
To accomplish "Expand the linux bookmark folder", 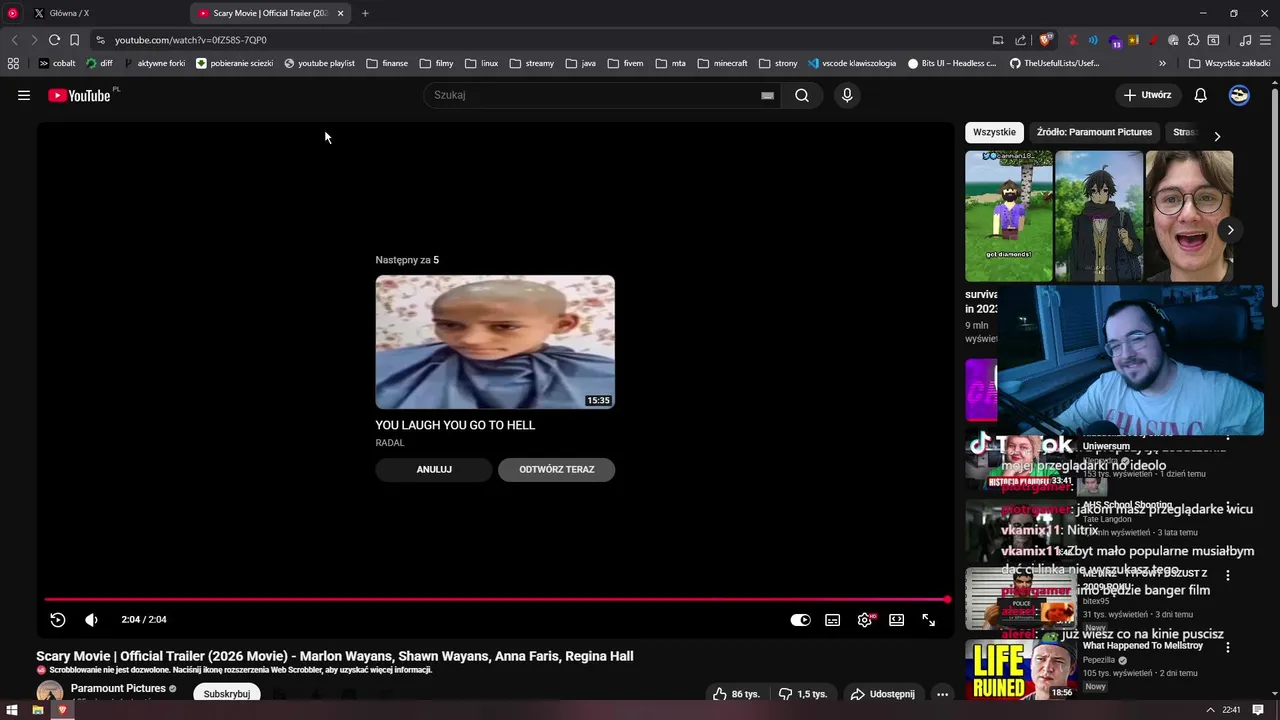I will (481, 63).
